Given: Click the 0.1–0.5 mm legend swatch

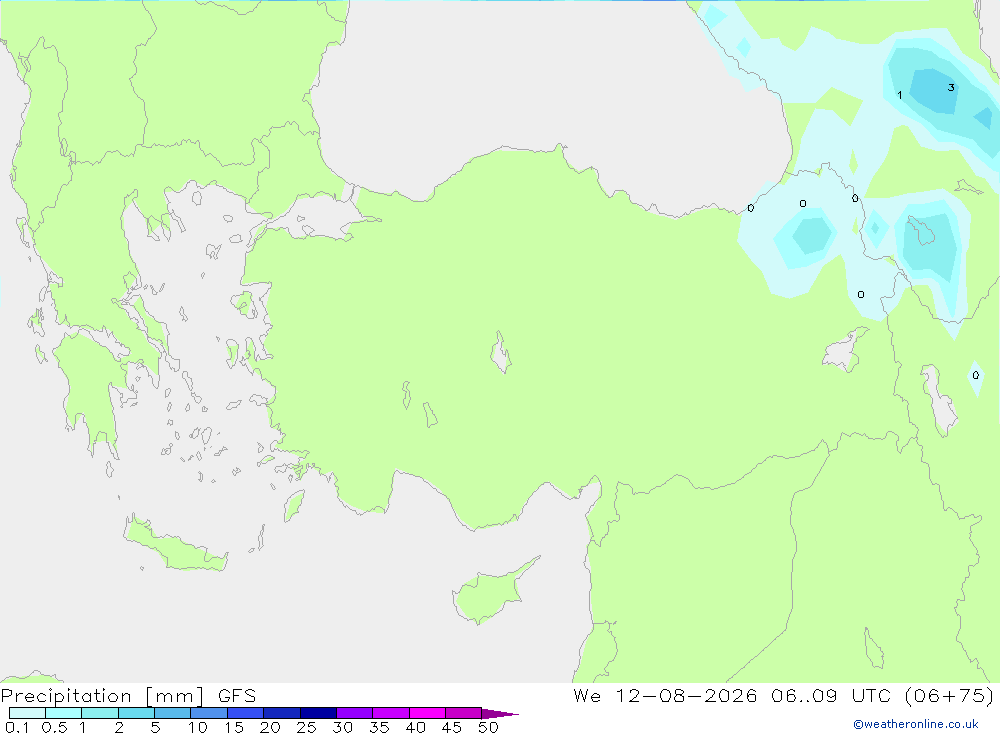Looking at the screenshot, I should tap(27, 713).
